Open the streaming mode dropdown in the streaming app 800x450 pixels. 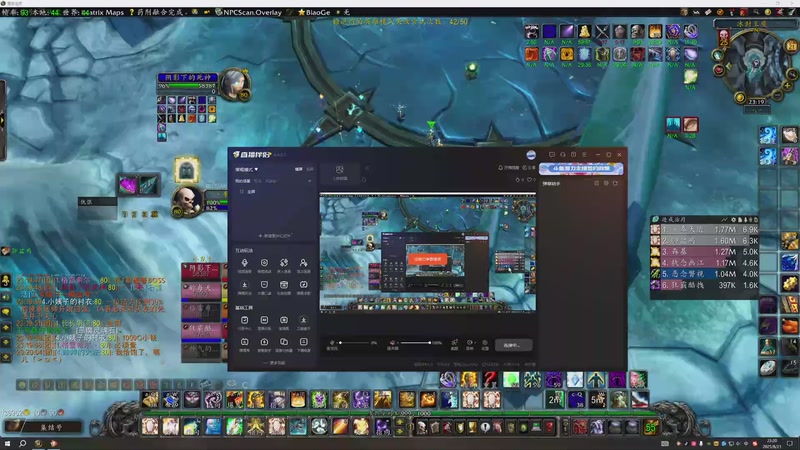point(246,169)
